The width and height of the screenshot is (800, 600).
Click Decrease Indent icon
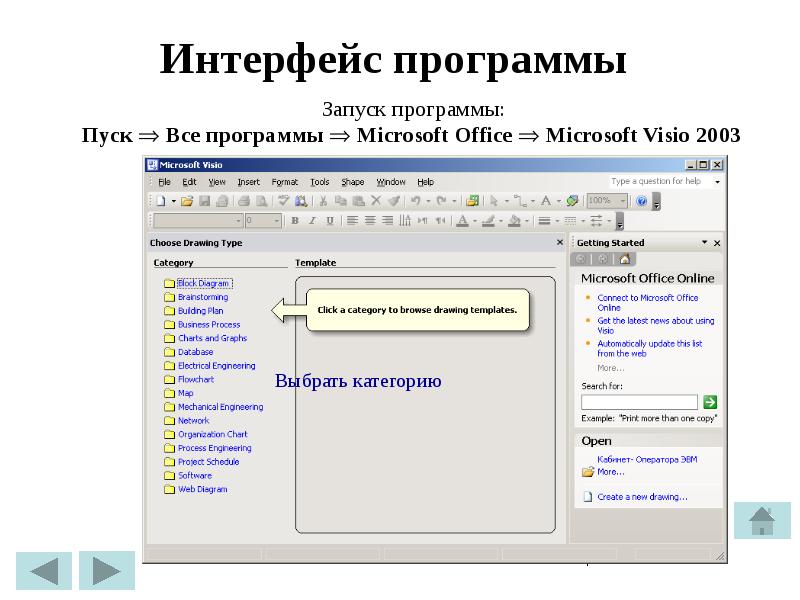point(423,221)
